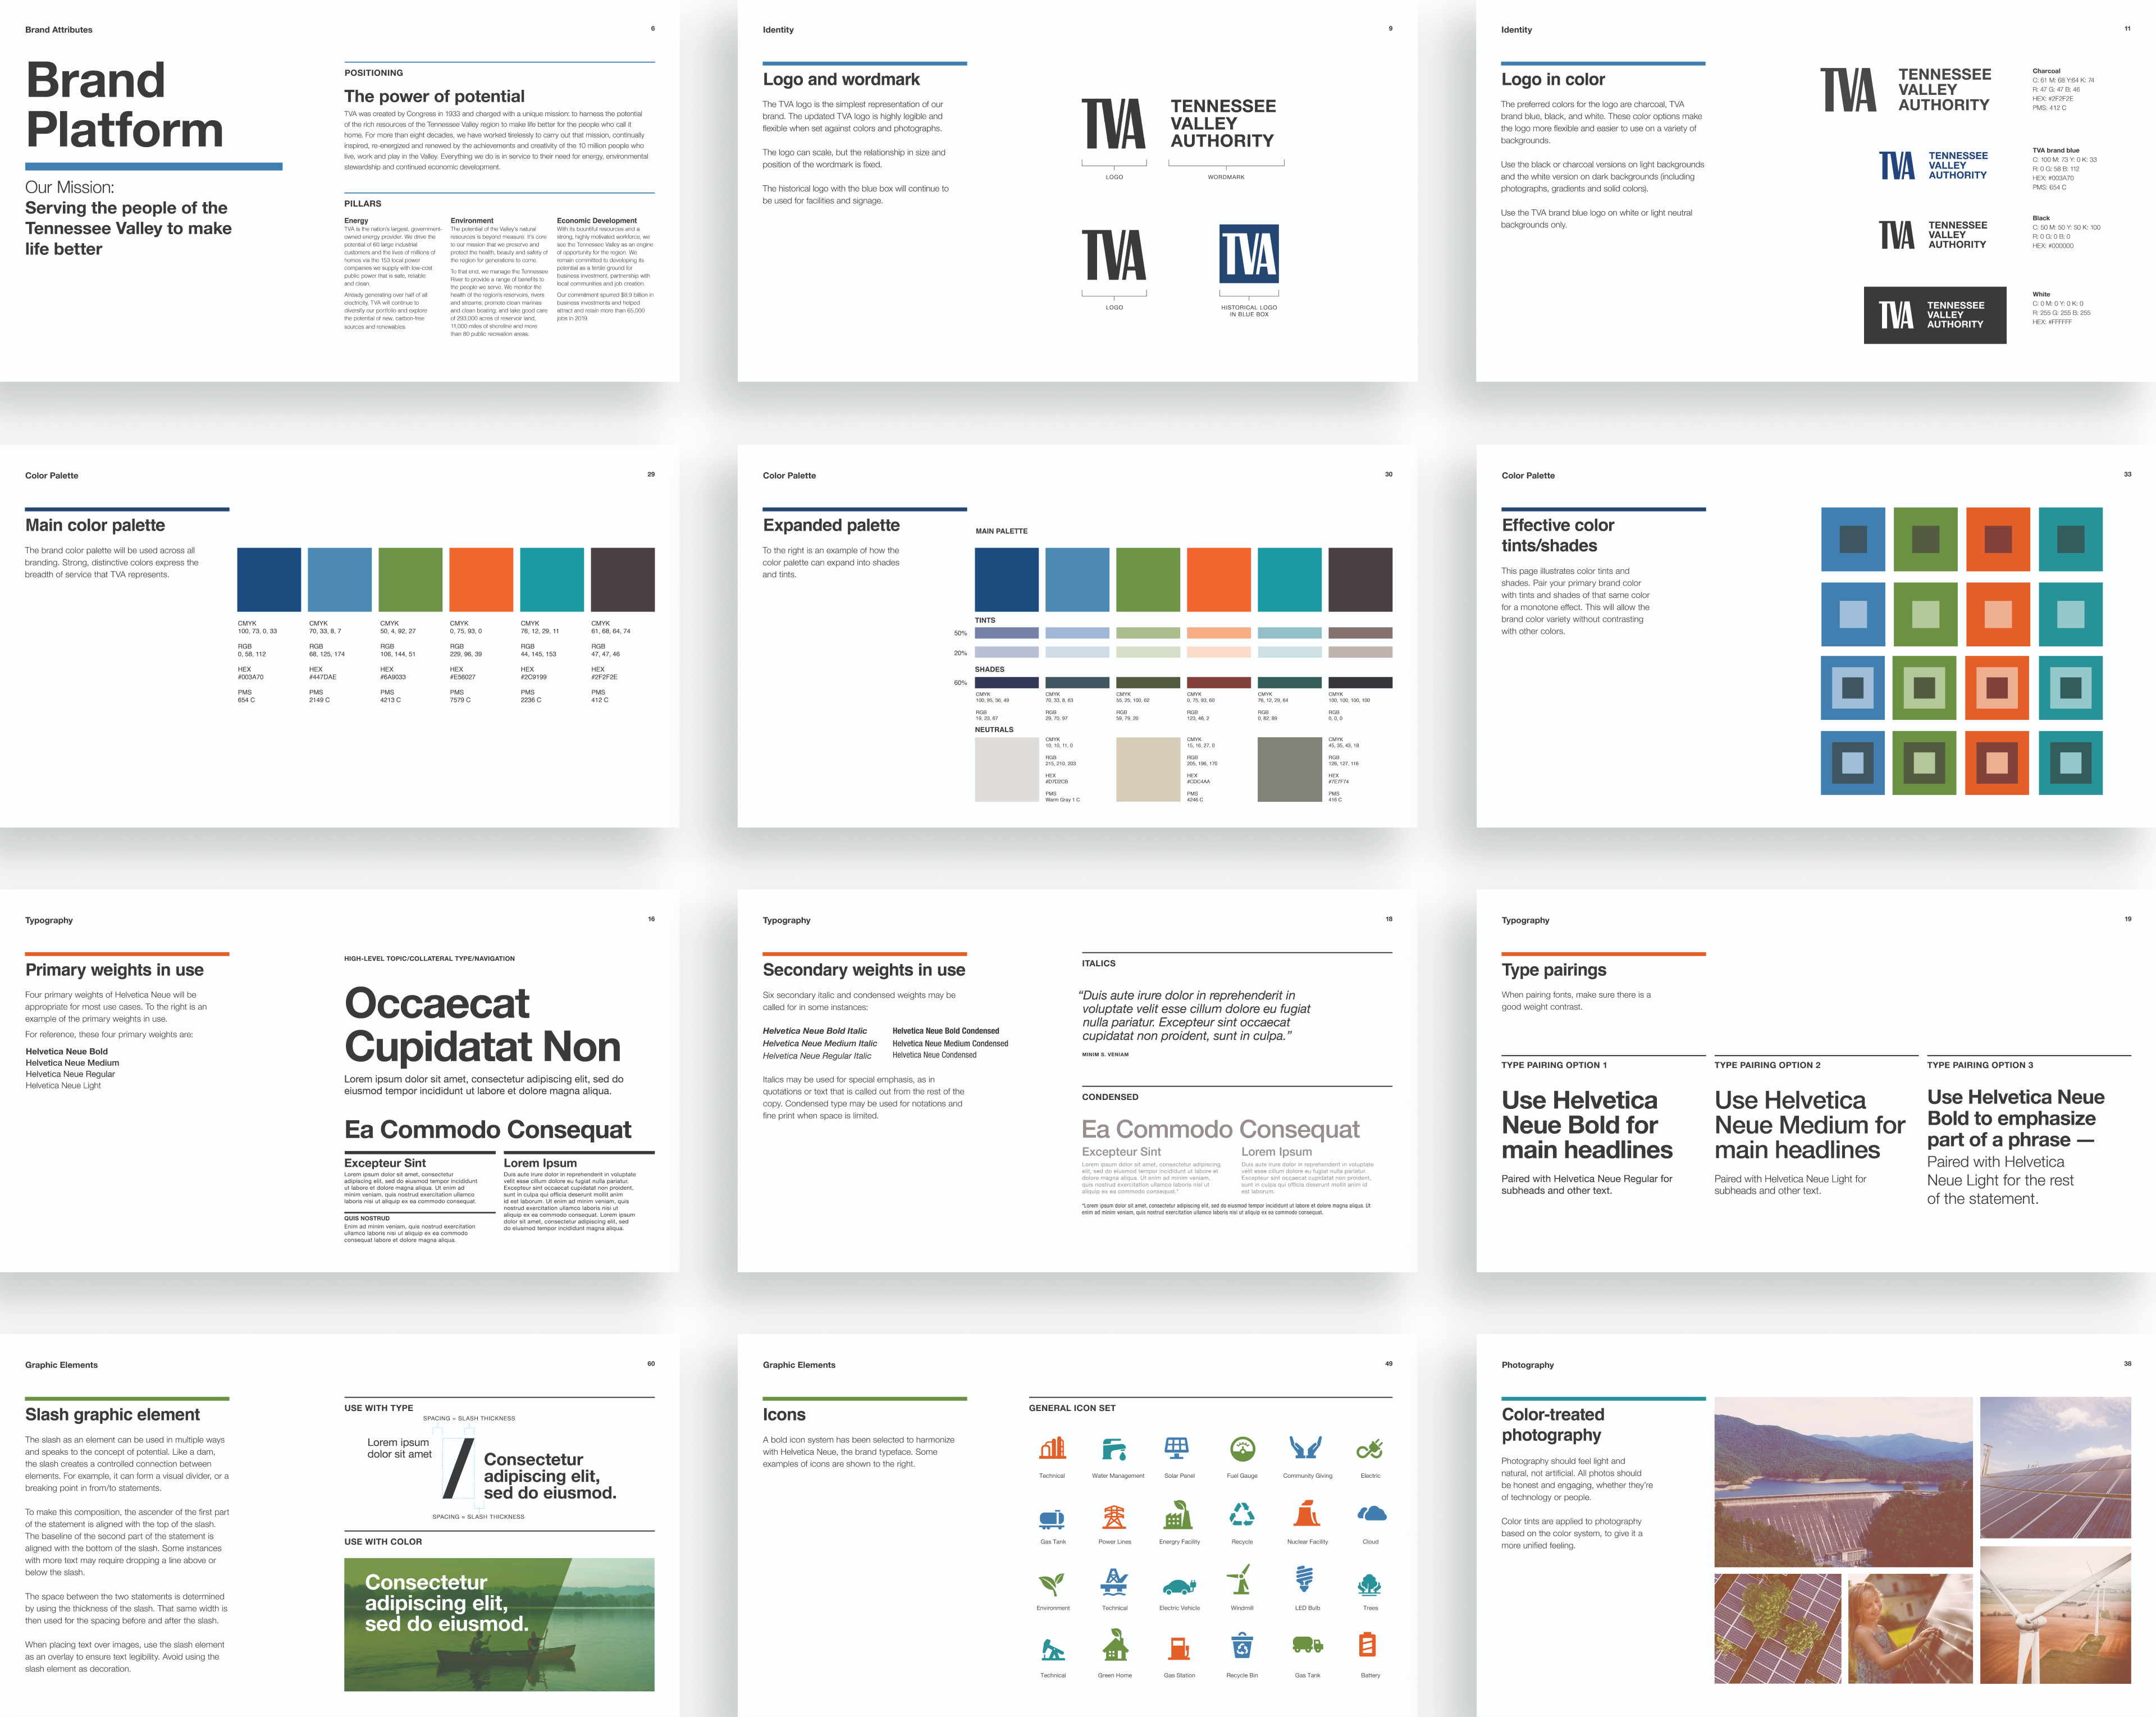Select the Battery icon
The width and height of the screenshot is (2156, 1717).
point(1368,1645)
